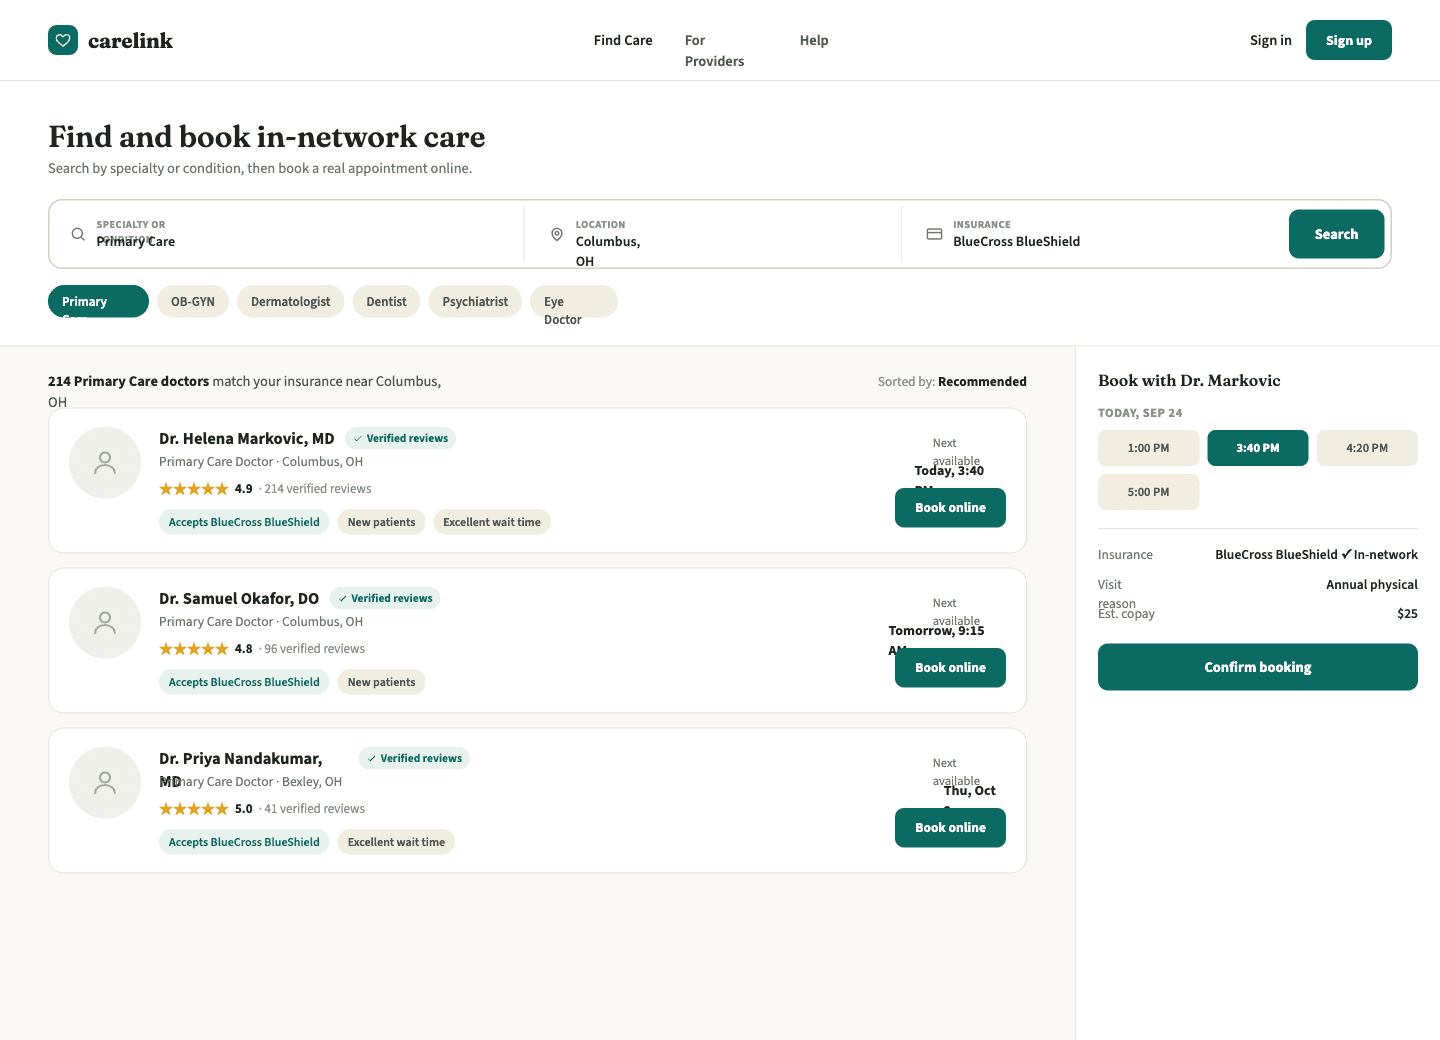The image size is (1440, 1040).
Task: Click Dr. Samuel Okafor's avatar
Action: [x=105, y=623]
